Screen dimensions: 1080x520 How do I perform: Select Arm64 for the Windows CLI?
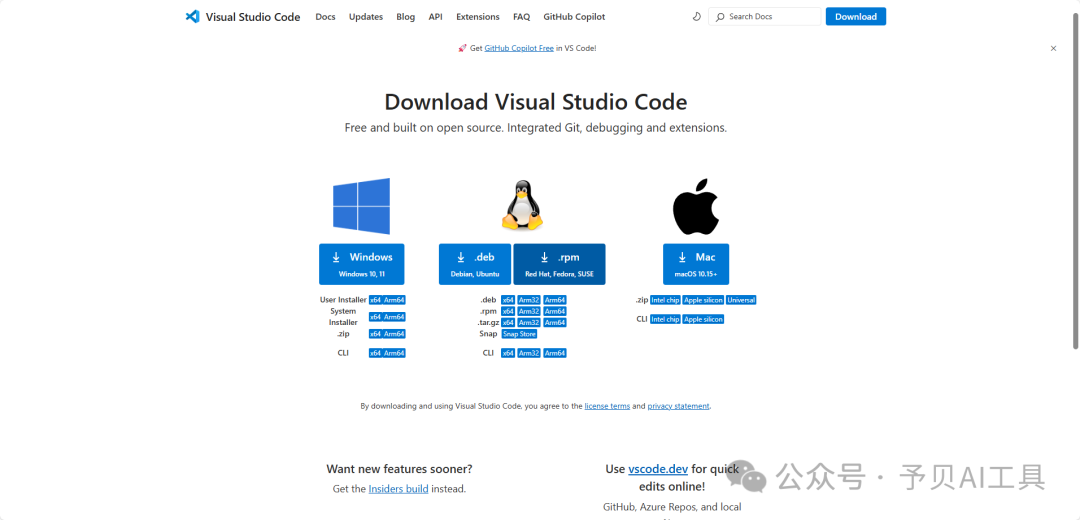(x=394, y=353)
